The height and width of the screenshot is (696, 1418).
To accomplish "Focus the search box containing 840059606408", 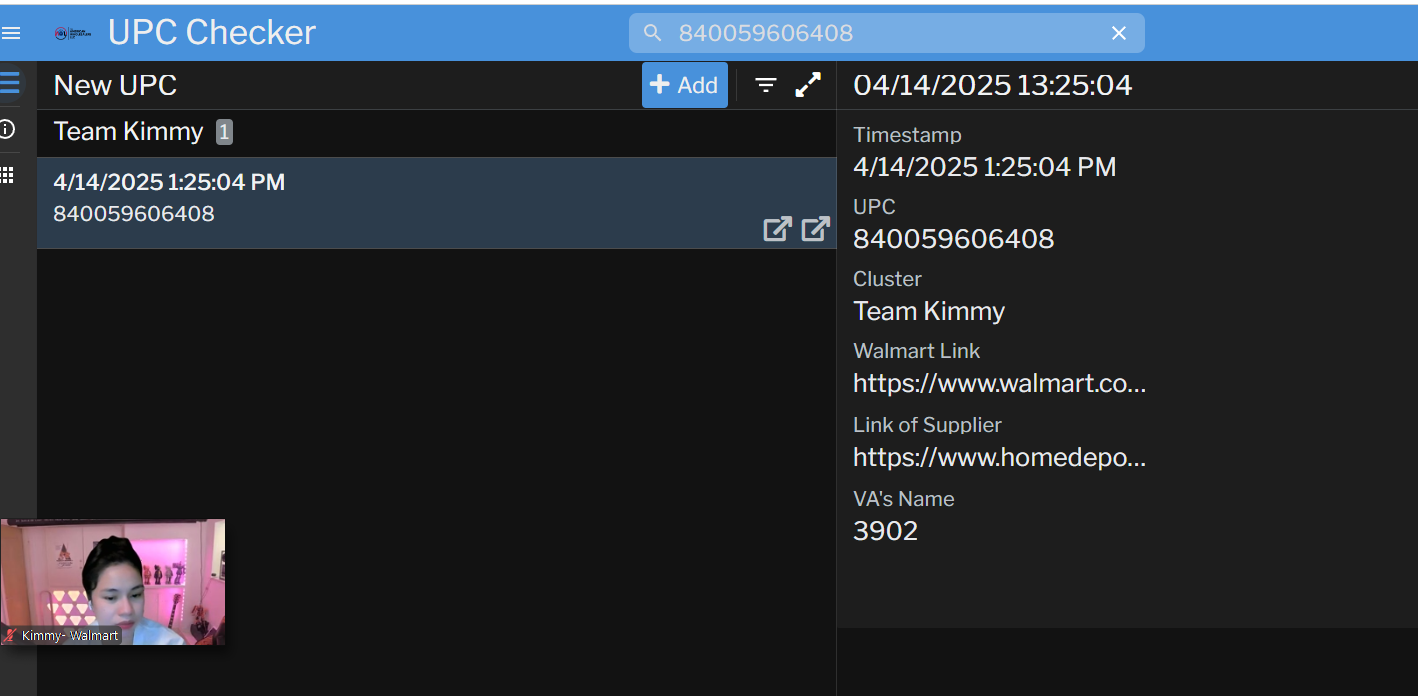I will (880, 33).
